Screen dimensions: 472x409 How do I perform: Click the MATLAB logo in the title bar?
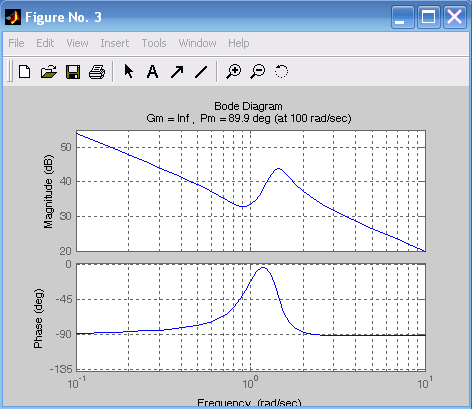click(x=13, y=17)
